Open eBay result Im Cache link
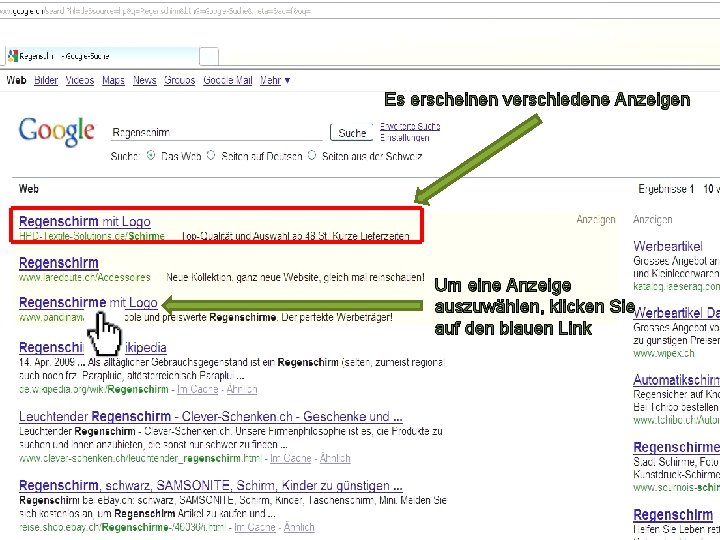This screenshot has height=540, width=720. pos(255,527)
